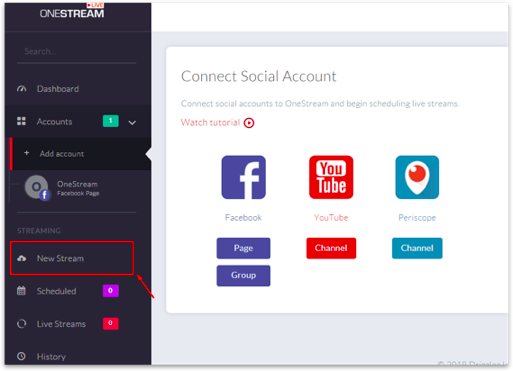This screenshot has height=371, width=513.
Task: Click the red Live Streams count badge
Action: tap(111, 323)
